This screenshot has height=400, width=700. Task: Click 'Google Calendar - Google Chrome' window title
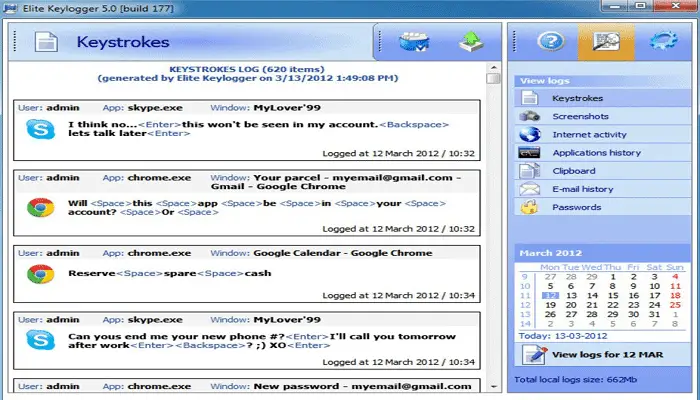pyautogui.click(x=343, y=253)
